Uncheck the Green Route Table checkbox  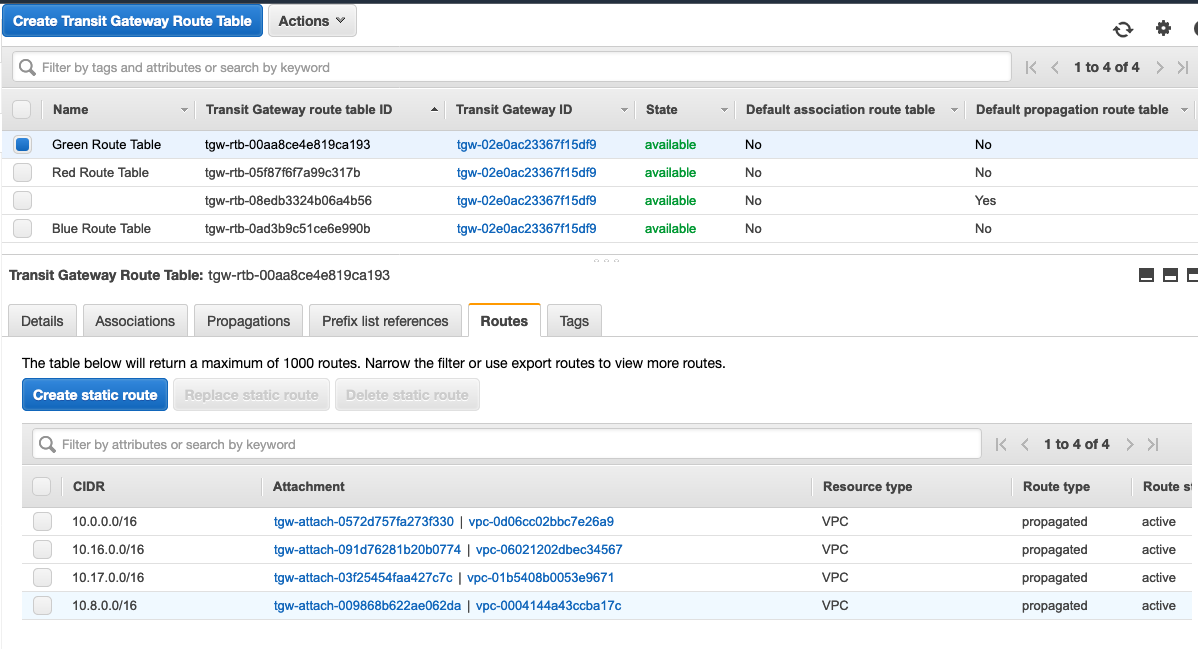[22, 144]
